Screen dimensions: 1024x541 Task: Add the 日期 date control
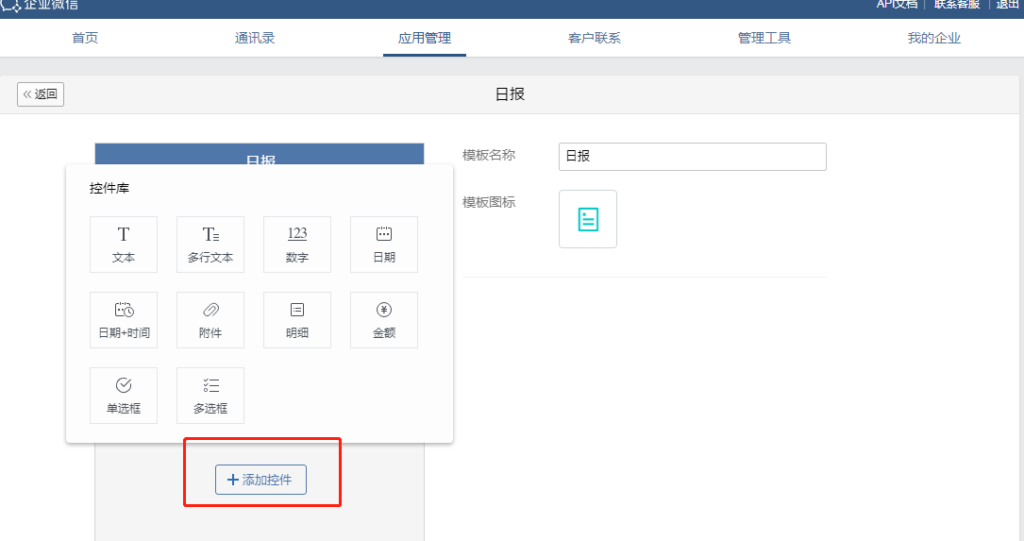[x=384, y=244]
